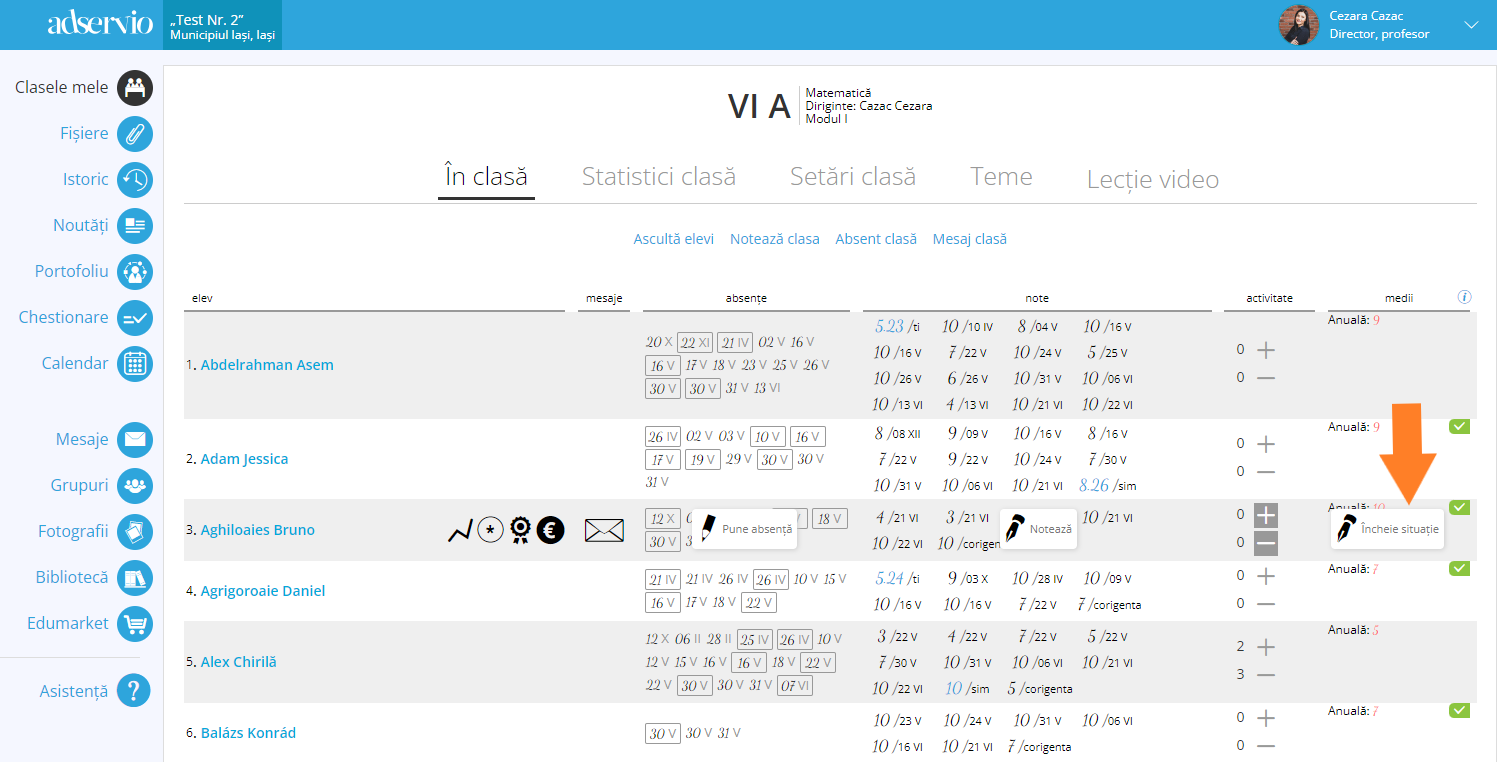This screenshot has height=762, width=1497.
Task: Click the Încheie situație button
Action: pos(1387,529)
